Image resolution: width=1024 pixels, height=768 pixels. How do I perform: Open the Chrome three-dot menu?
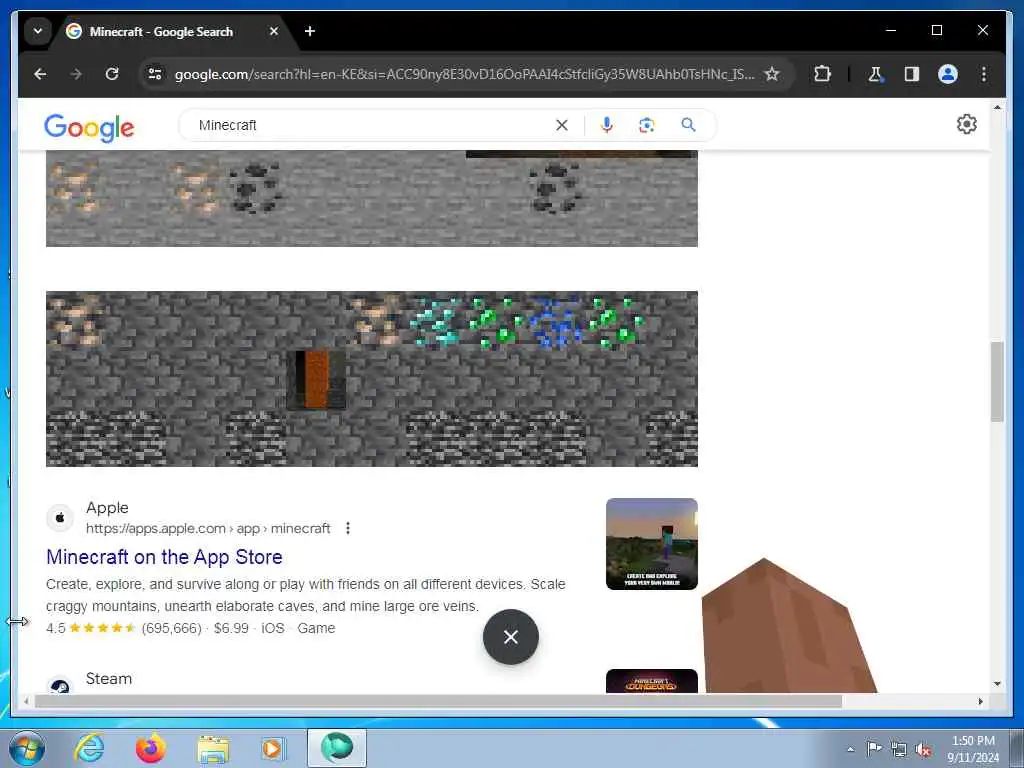[x=984, y=74]
